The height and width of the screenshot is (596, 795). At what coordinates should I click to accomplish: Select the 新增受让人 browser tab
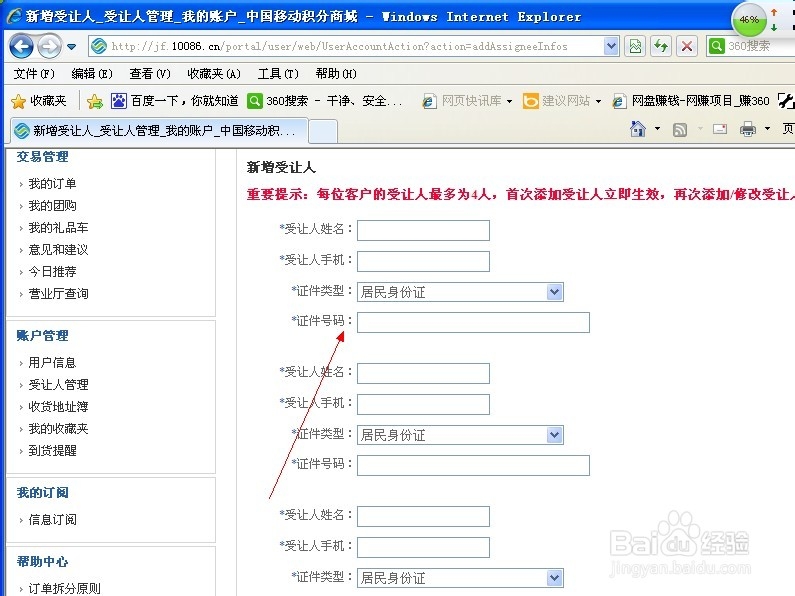tap(159, 131)
